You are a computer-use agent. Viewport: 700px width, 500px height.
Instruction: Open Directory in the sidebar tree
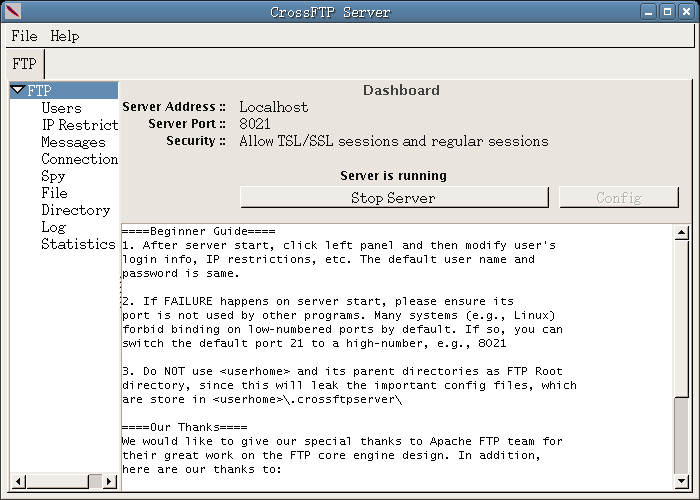(x=75, y=210)
